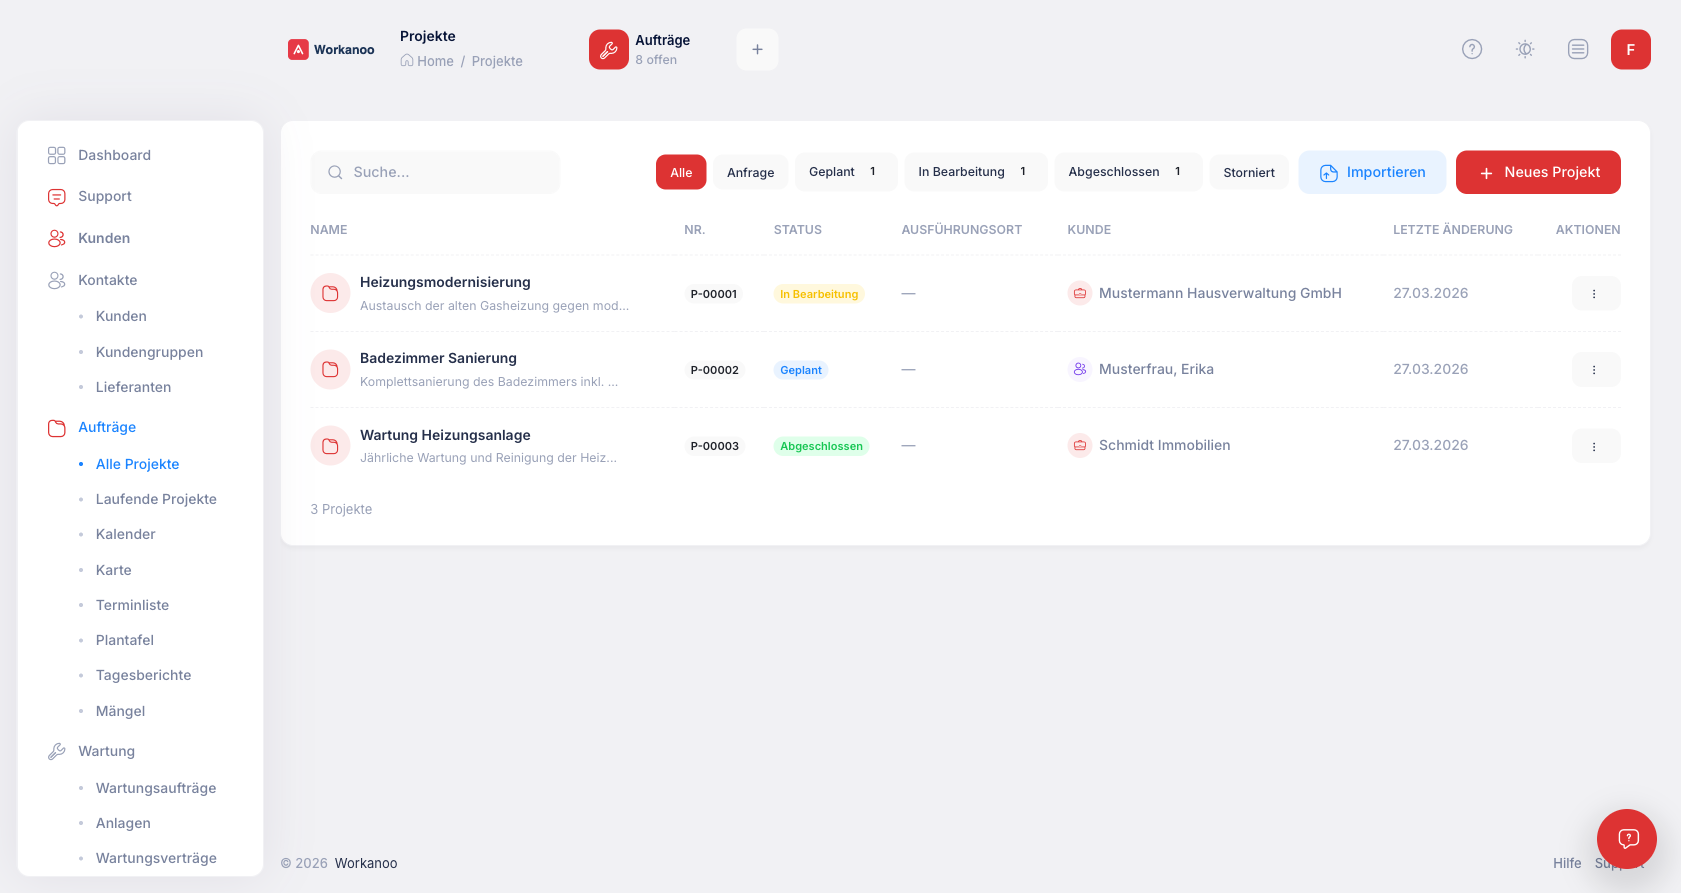Screen dimensions: 1681x893
Task: Open the help question mark icon
Action: coord(1471,49)
